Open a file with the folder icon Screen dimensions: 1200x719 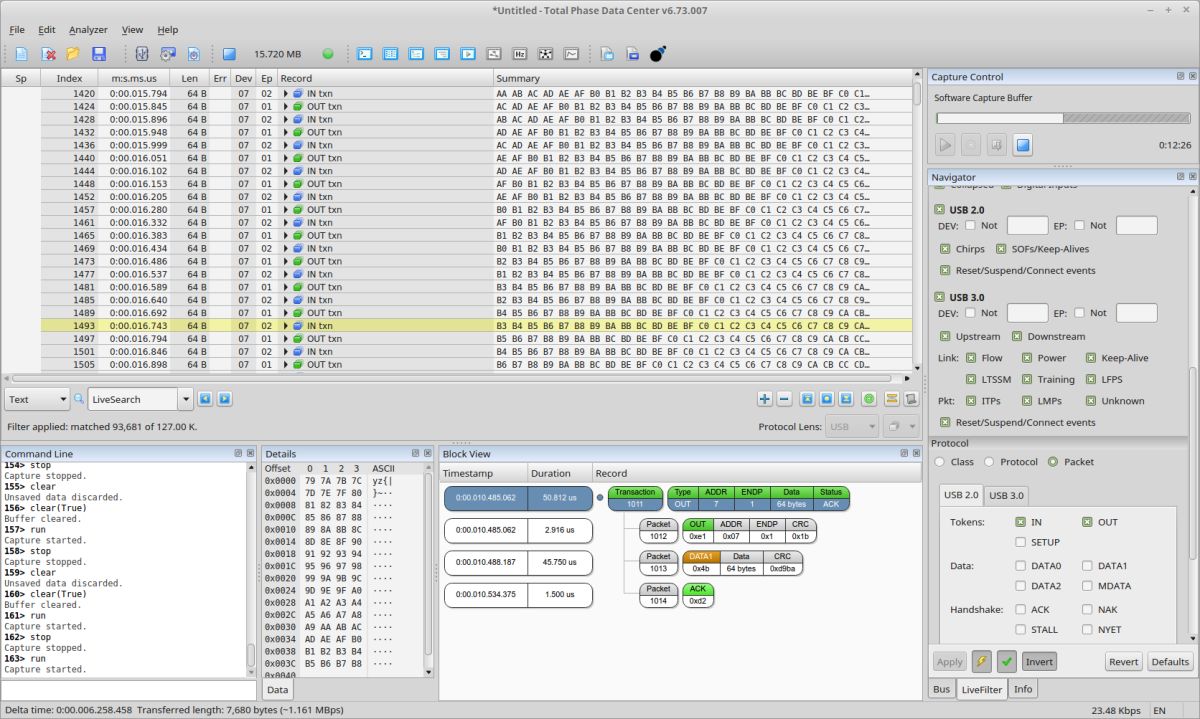click(73, 53)
